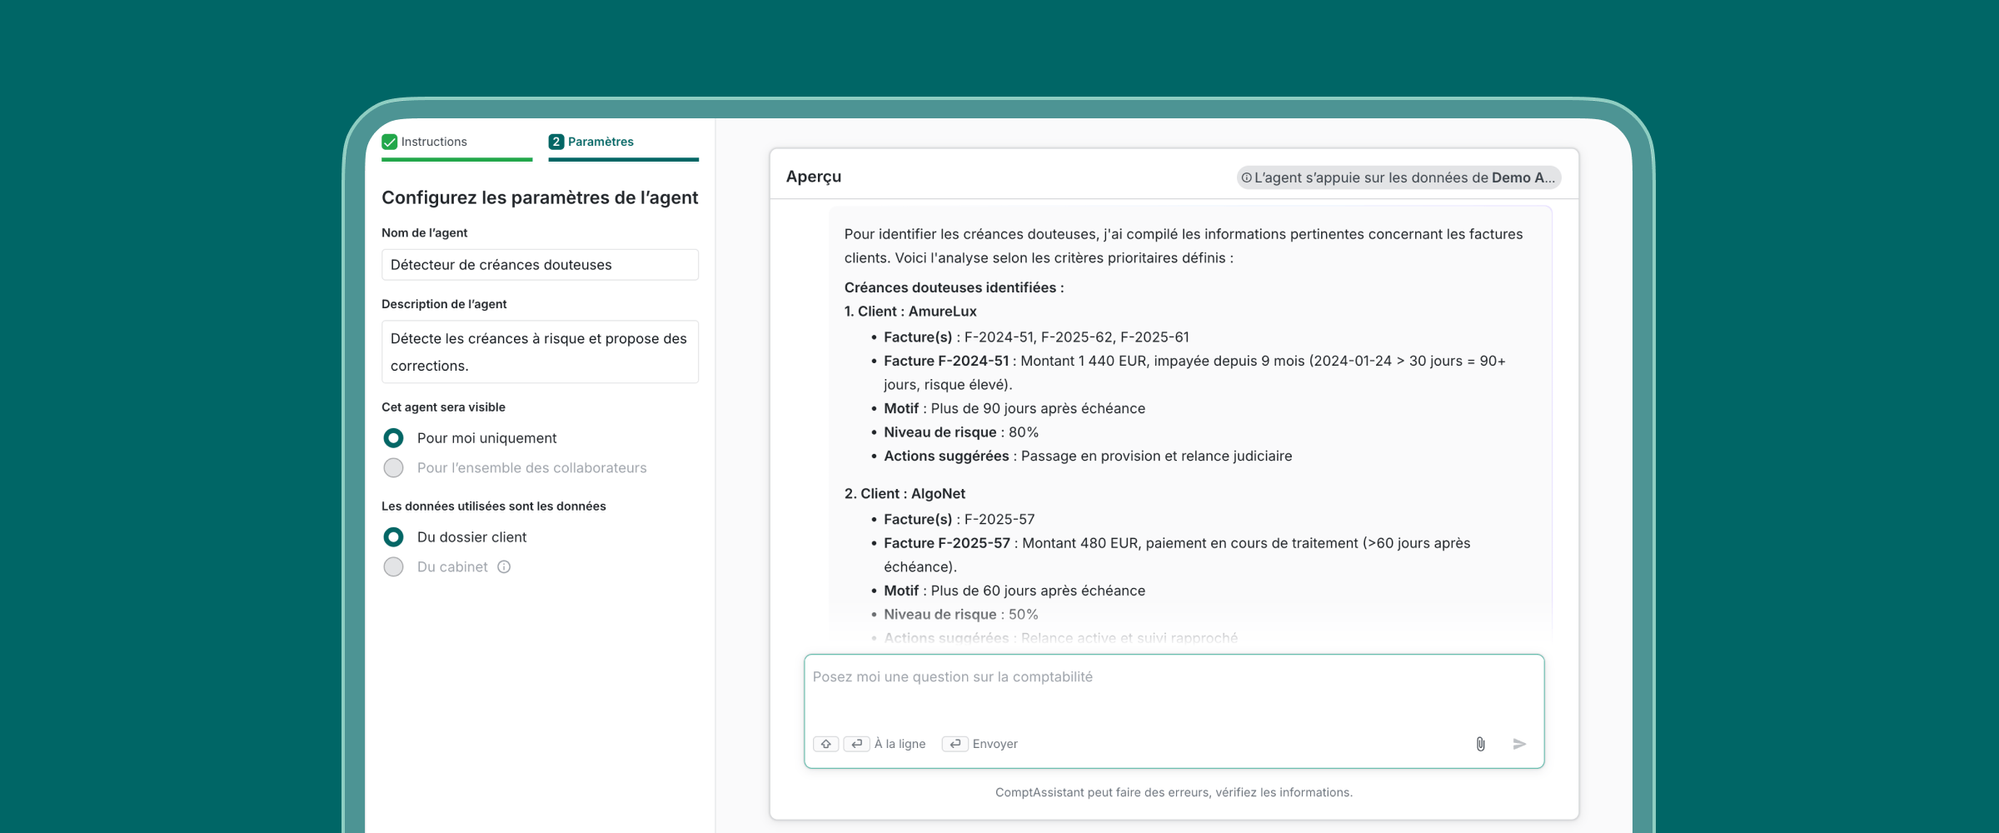Click the Enter key icon beside Envoyer
Viewport: 1999px width, 833px height.
point(955,744)
